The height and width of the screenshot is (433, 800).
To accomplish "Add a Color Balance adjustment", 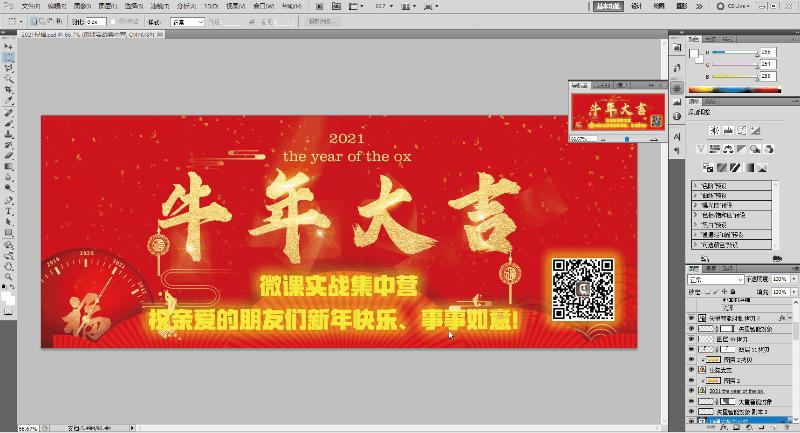I will [x=728, y=149].
